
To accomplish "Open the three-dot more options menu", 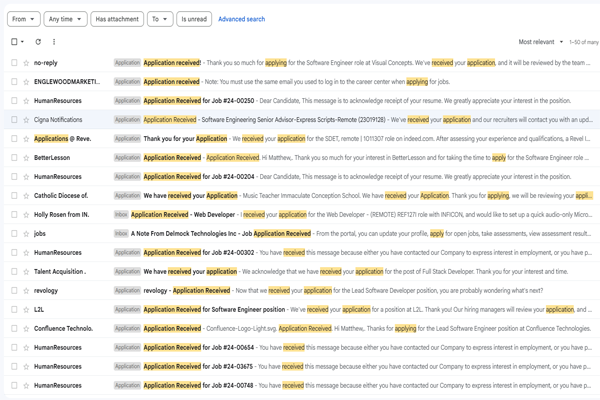I will [54, 42].
